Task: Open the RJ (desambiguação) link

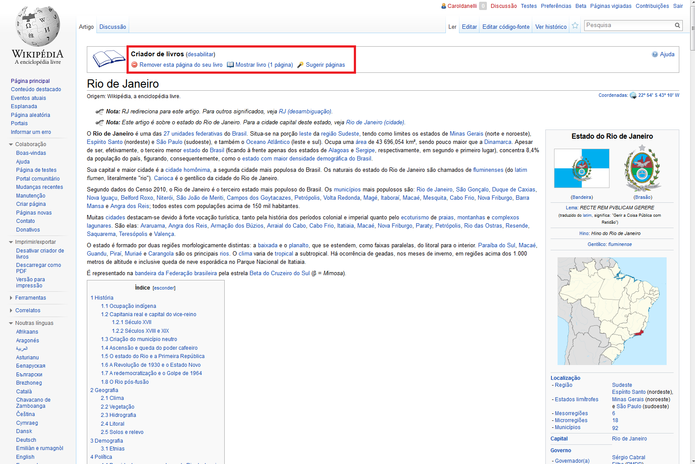Action: click(305, 111)
